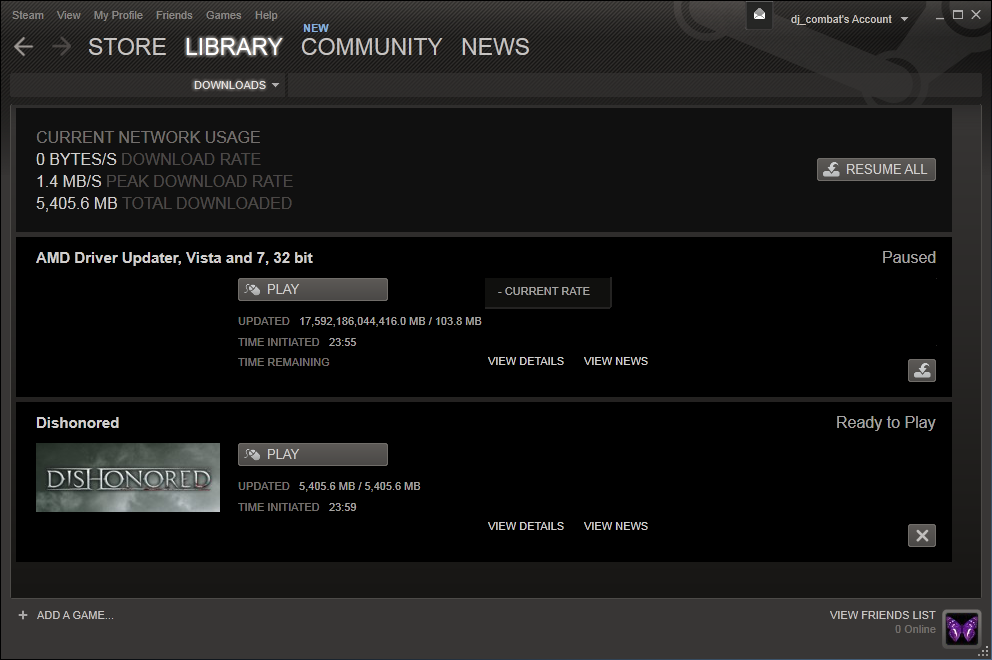The width and height of the screenshot is (992, 660).
Task: View news for AMD Driver Updater
Action: [x=615, y=361]
